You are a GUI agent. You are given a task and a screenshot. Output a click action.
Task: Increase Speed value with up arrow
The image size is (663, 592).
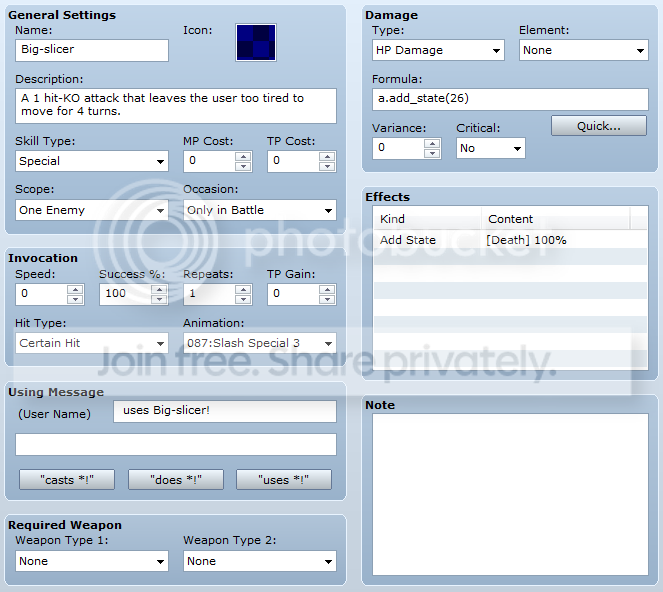tap(75, 289)
